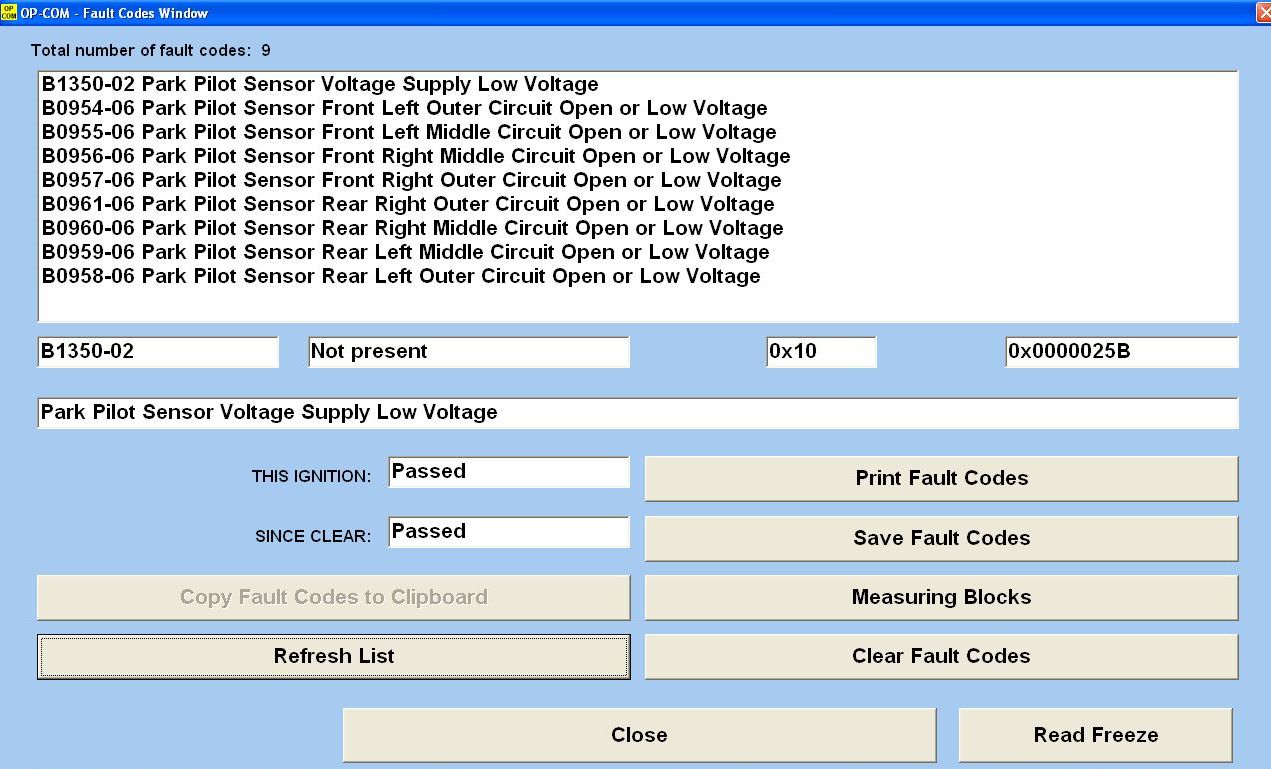Select B0957-06 Front Right Outer fault
The width and height of the screenshot is (1271, 769).
click(x=411, y=180)
